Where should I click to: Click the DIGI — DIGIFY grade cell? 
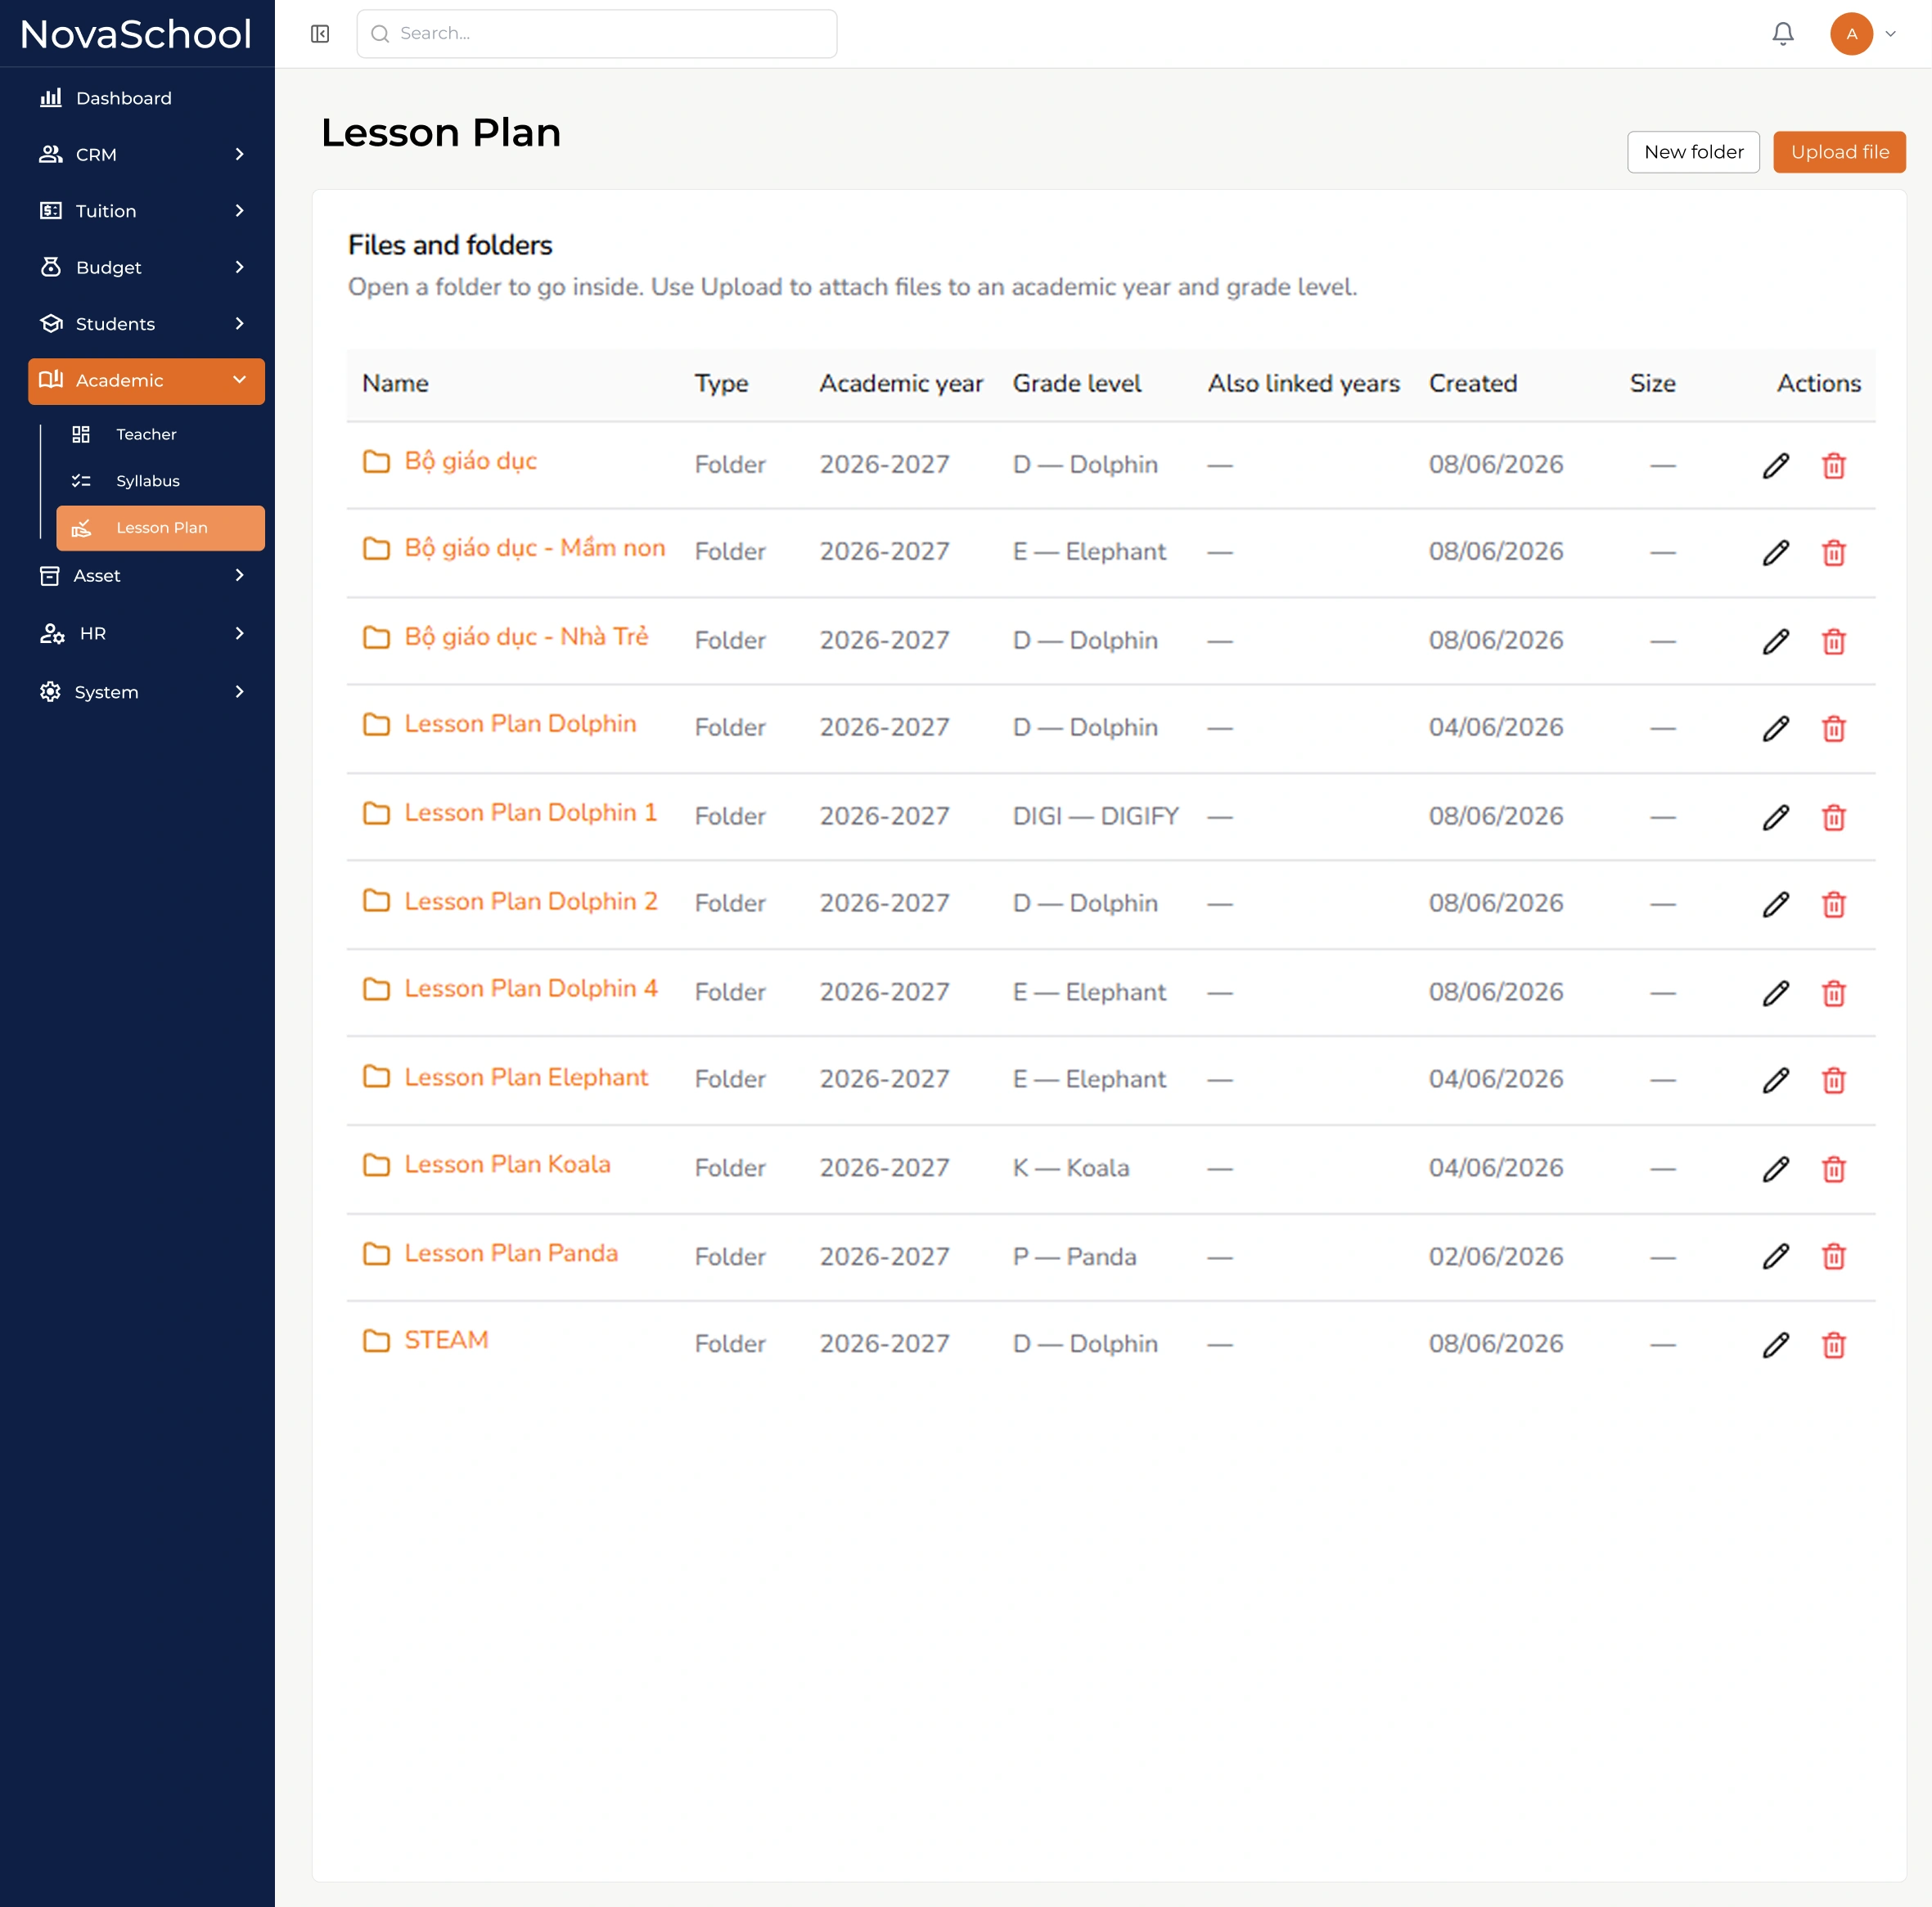coord(1095,817)
